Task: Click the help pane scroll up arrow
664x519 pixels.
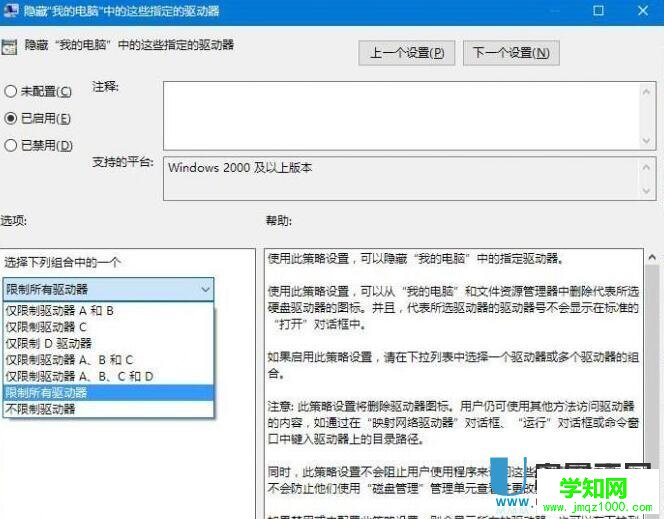Action: [652, 257]
